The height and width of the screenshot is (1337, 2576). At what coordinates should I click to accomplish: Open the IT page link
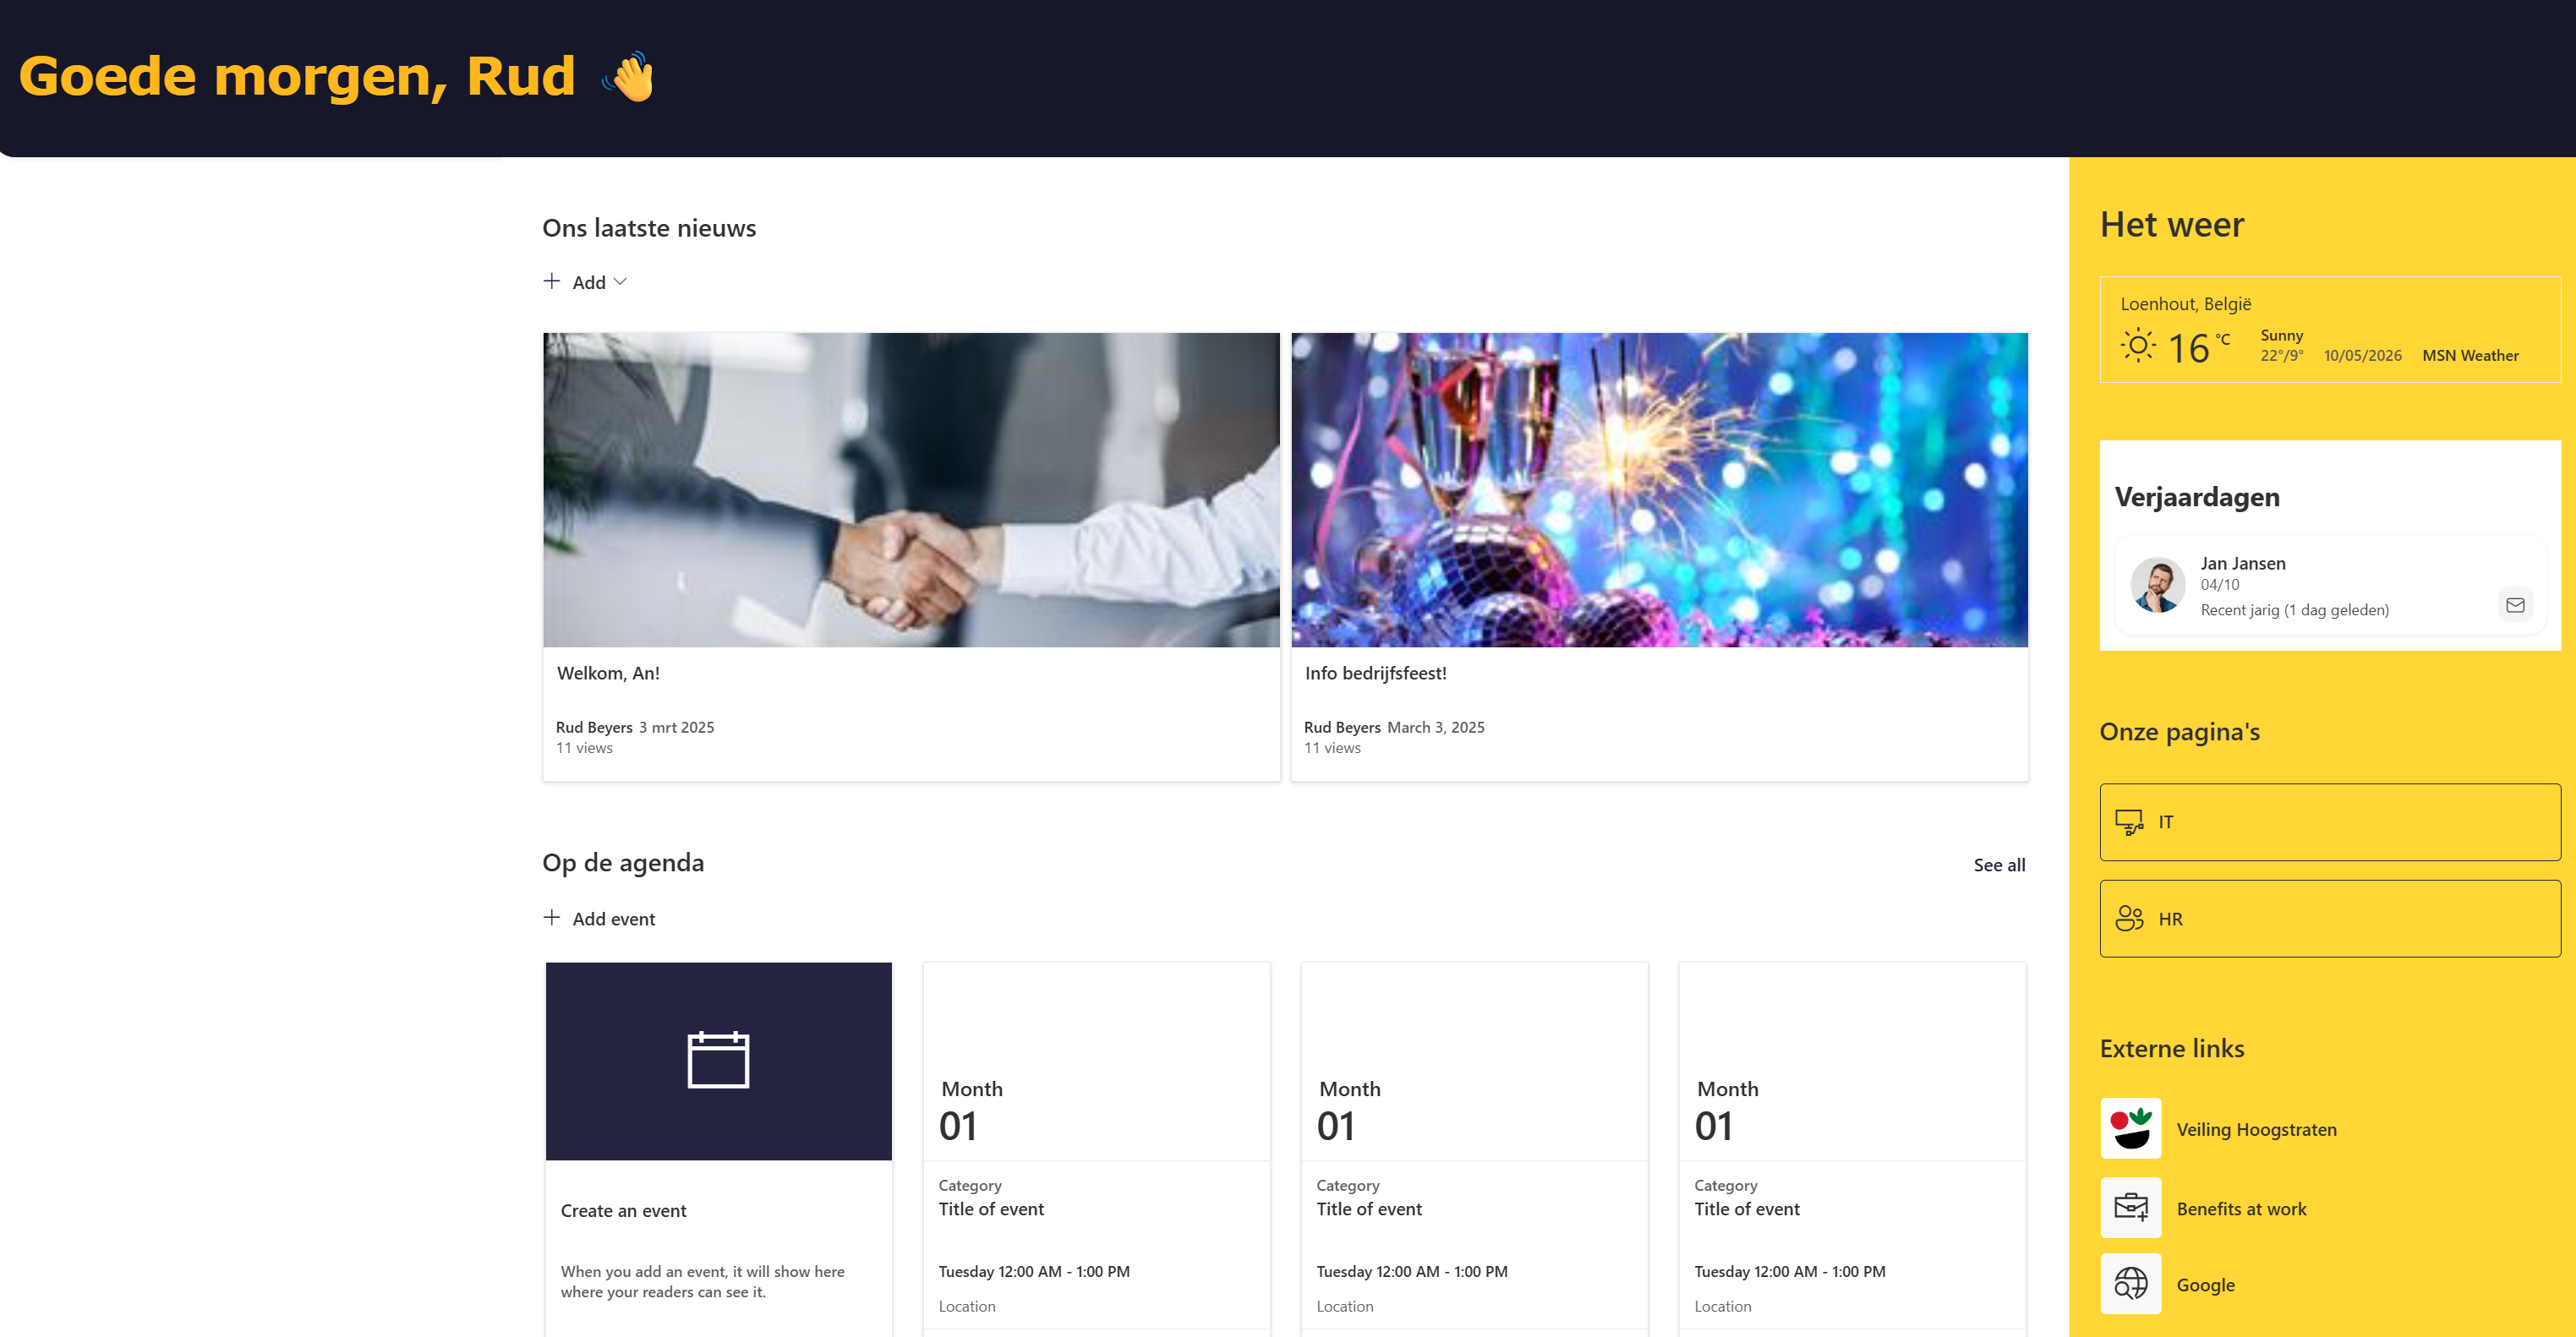(2330, 822)
